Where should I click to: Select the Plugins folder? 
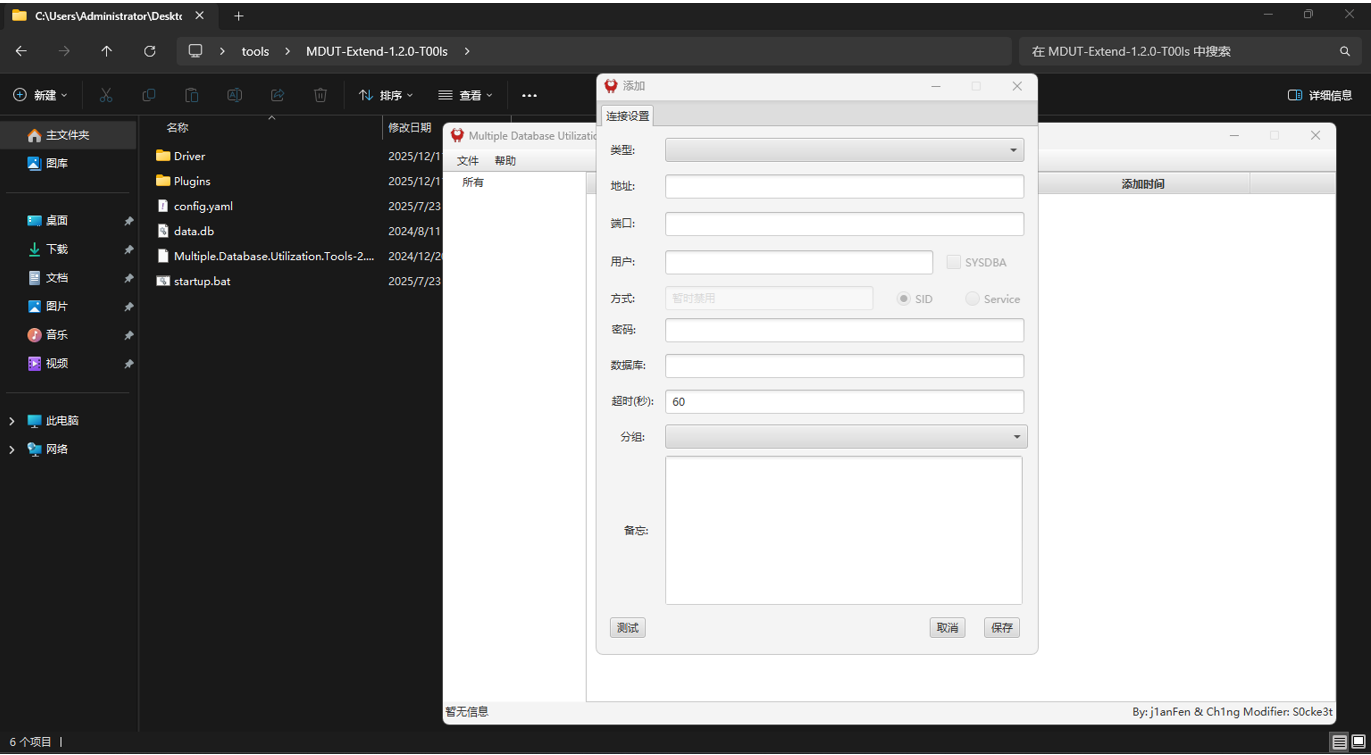pyautogui.click(x=192, y=181)
